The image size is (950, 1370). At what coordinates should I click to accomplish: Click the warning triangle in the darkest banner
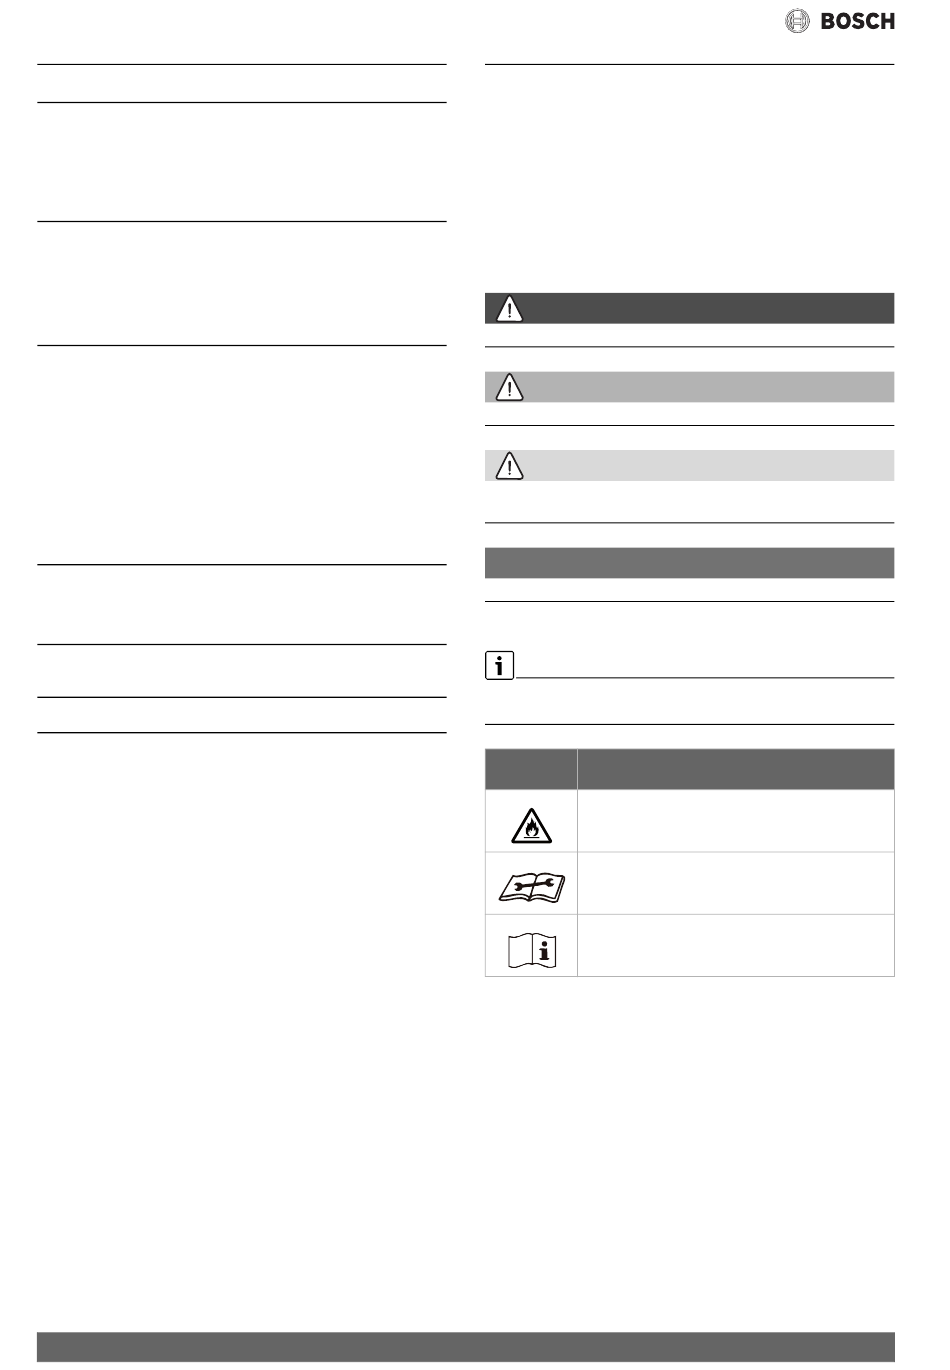[509, 309]
